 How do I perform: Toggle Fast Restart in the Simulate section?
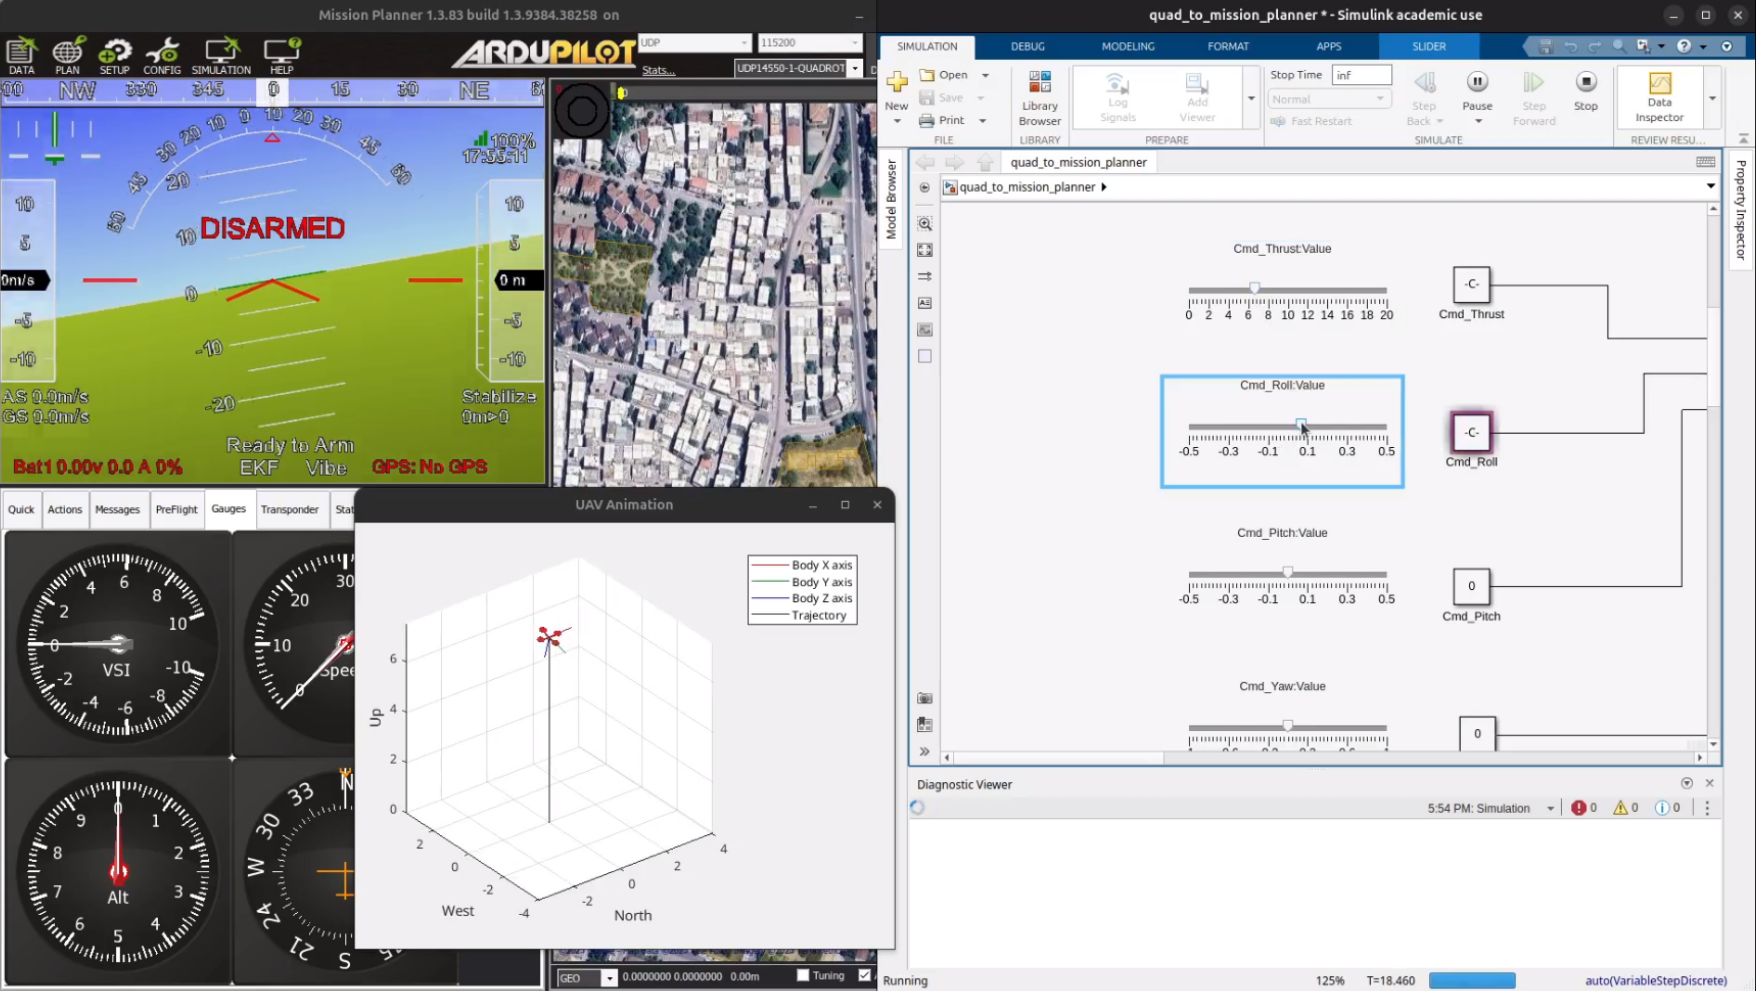(x=1311, y=120)
